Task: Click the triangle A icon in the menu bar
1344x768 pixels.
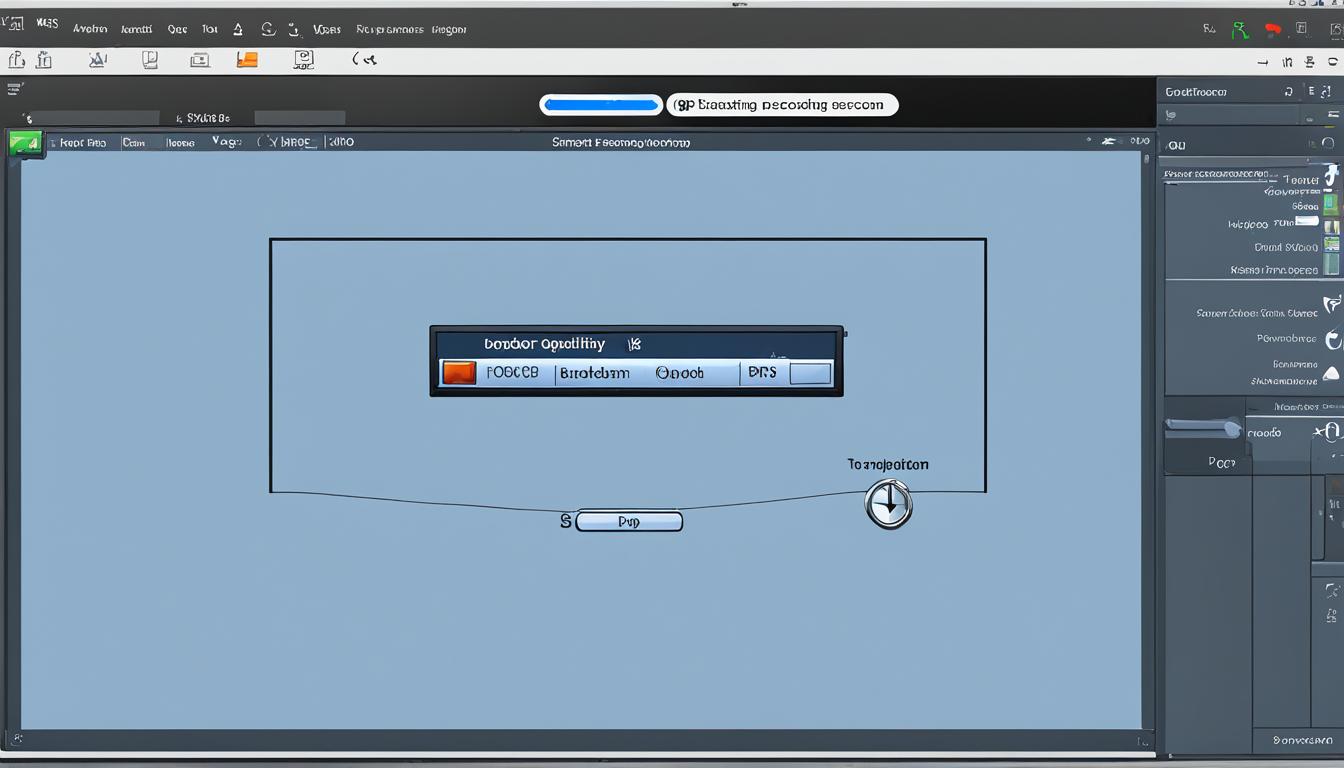Action: coord(238,30)
